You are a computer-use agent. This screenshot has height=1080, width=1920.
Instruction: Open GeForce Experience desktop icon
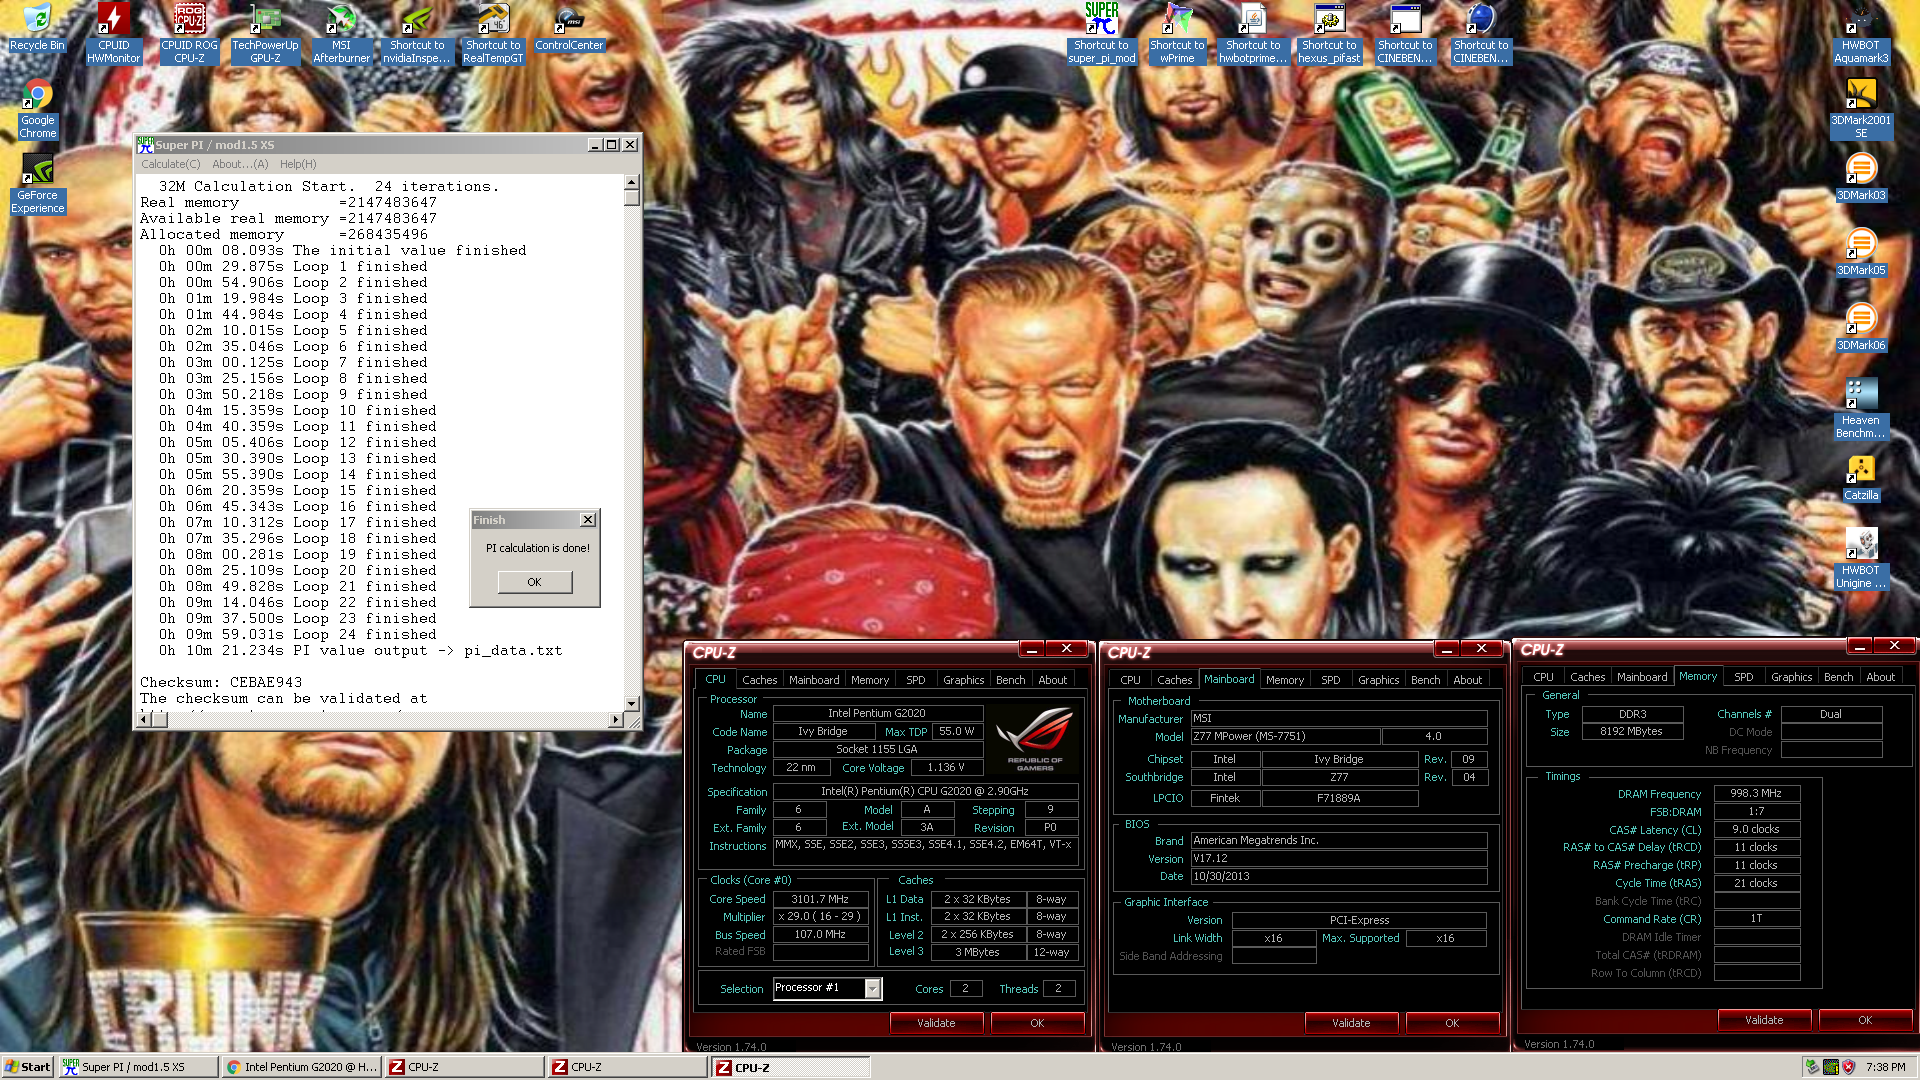coord(37,183)
